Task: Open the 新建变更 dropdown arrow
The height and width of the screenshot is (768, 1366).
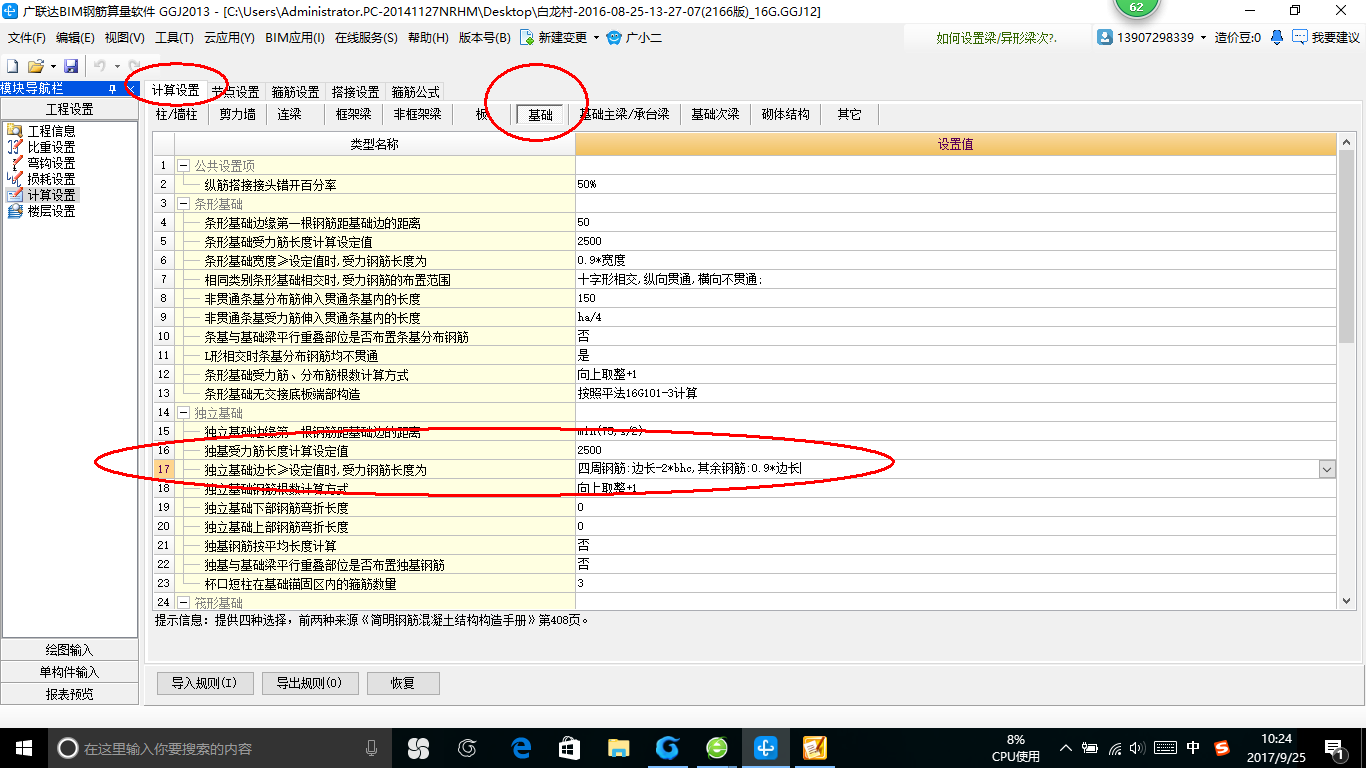Action: click(597, 38)
